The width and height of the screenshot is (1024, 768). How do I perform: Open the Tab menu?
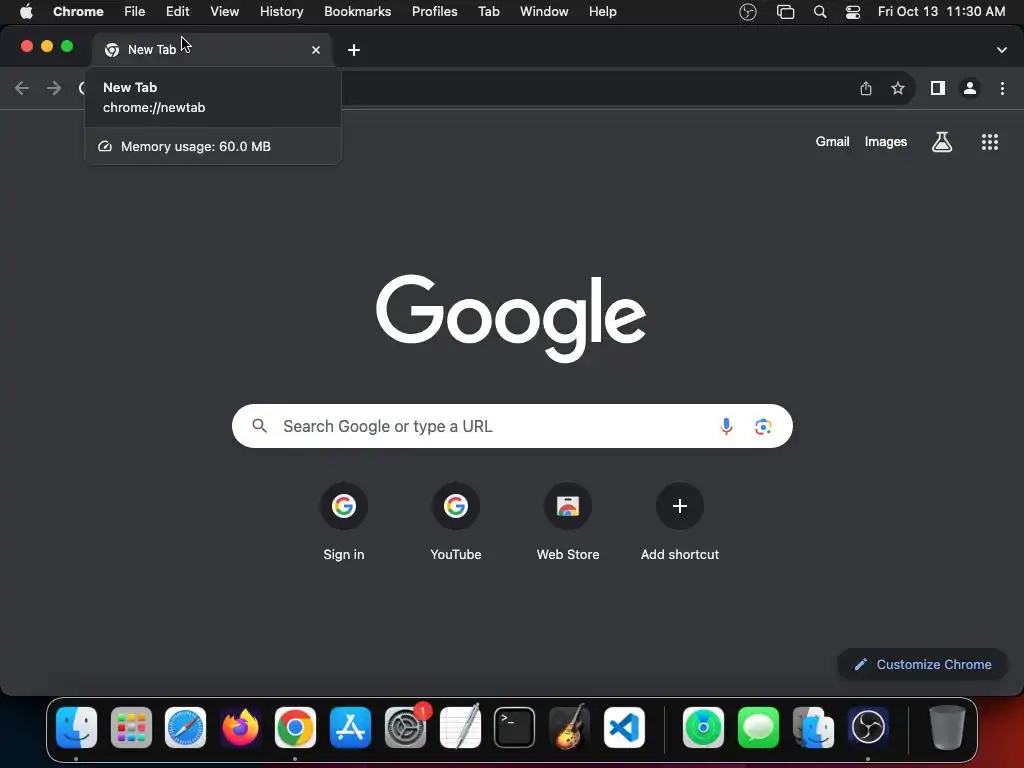488,12
